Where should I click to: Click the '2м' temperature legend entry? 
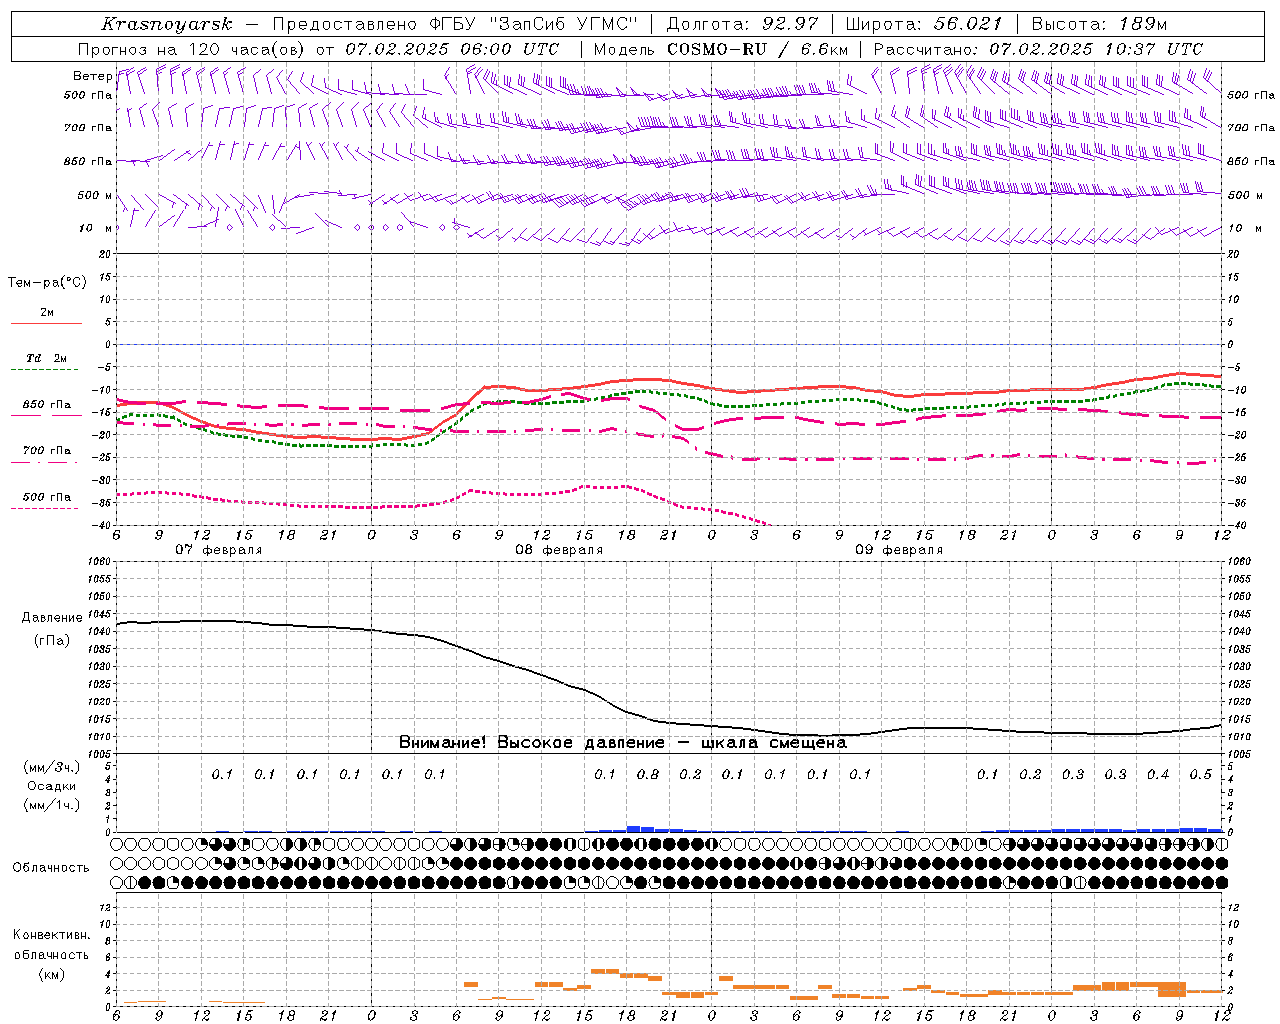[x=47, y=313]
